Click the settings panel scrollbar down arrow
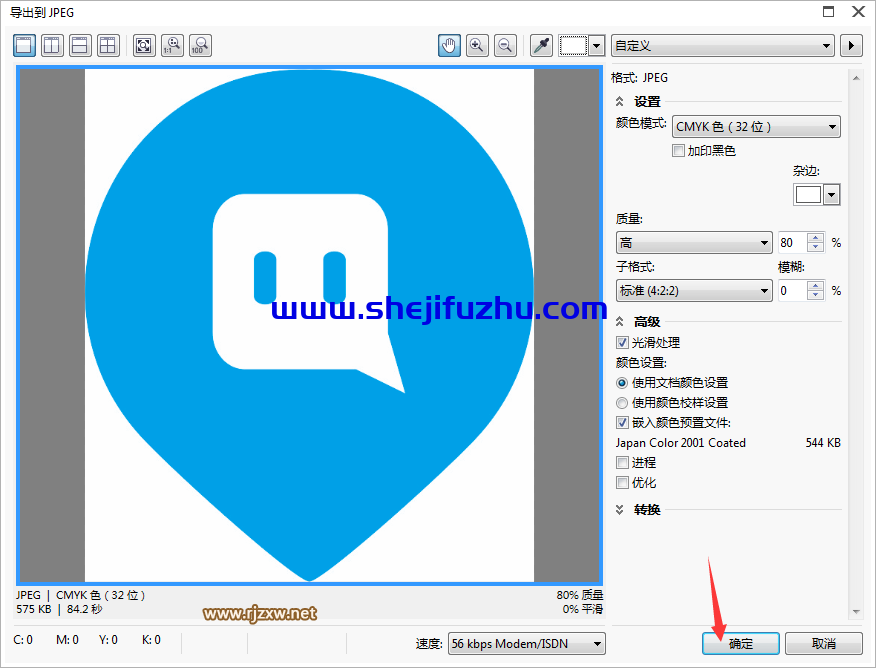 [x=856, y=612]
